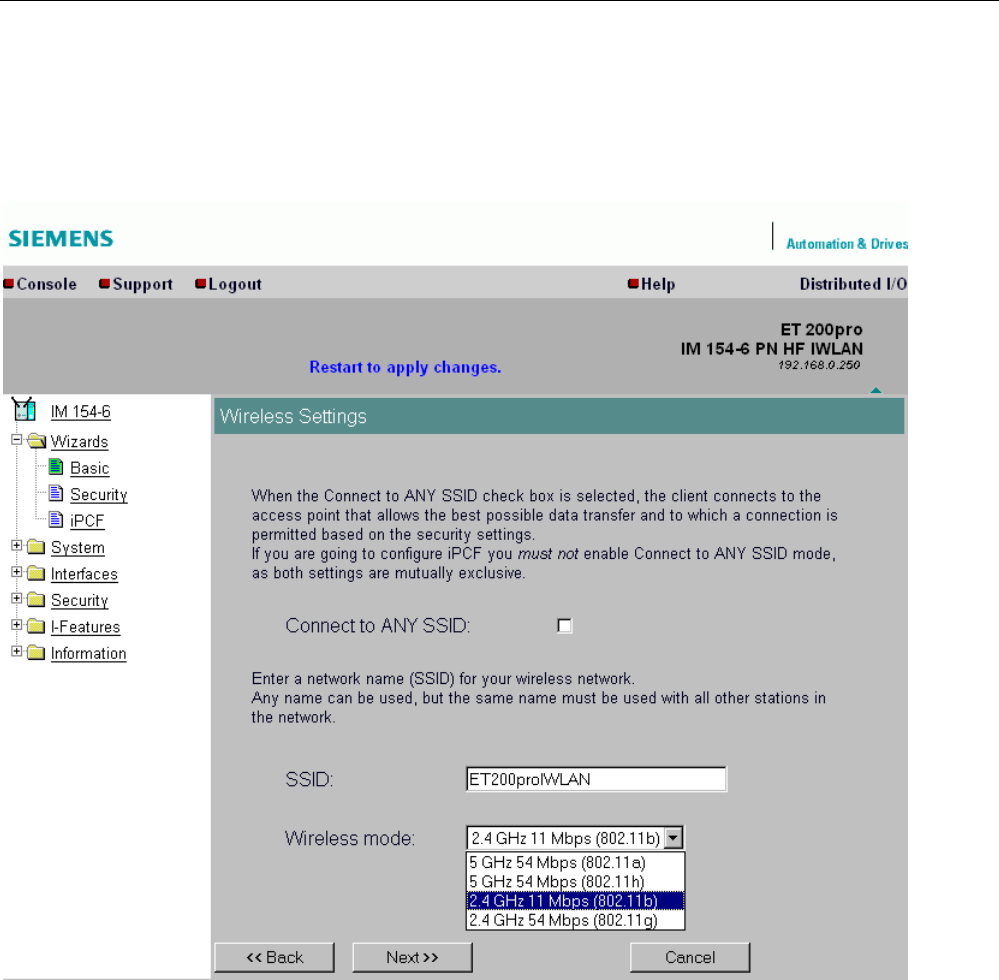999x980 pixels.
Task: Open the Basic wizard link
Action: click(x=90, y=468)
